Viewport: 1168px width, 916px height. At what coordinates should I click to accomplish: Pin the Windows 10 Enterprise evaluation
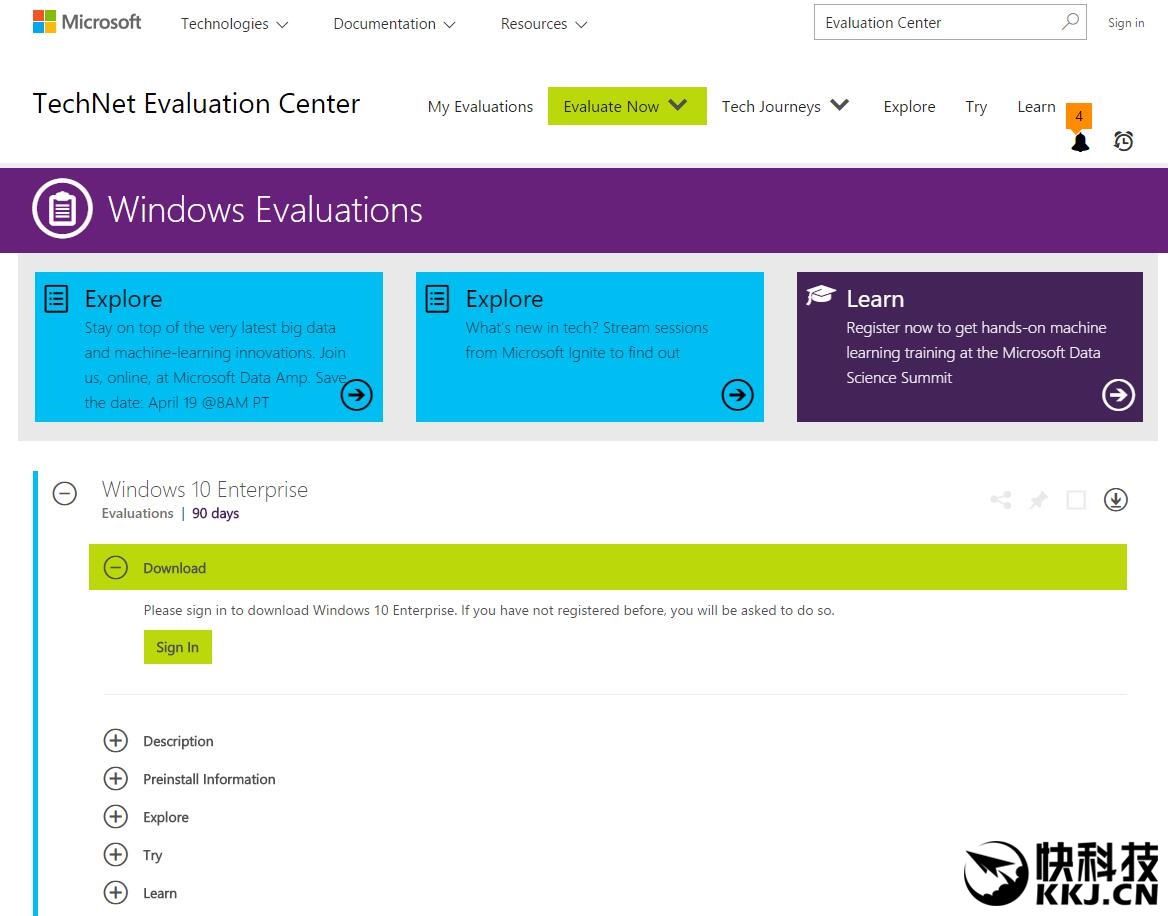pyautogui.click(x=1038, y=500)
